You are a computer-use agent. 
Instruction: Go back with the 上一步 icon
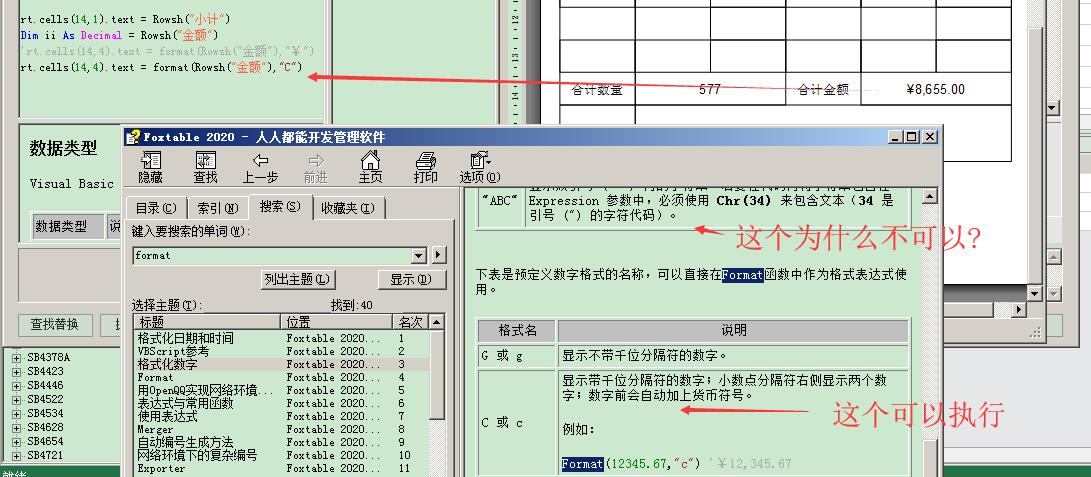260,167
